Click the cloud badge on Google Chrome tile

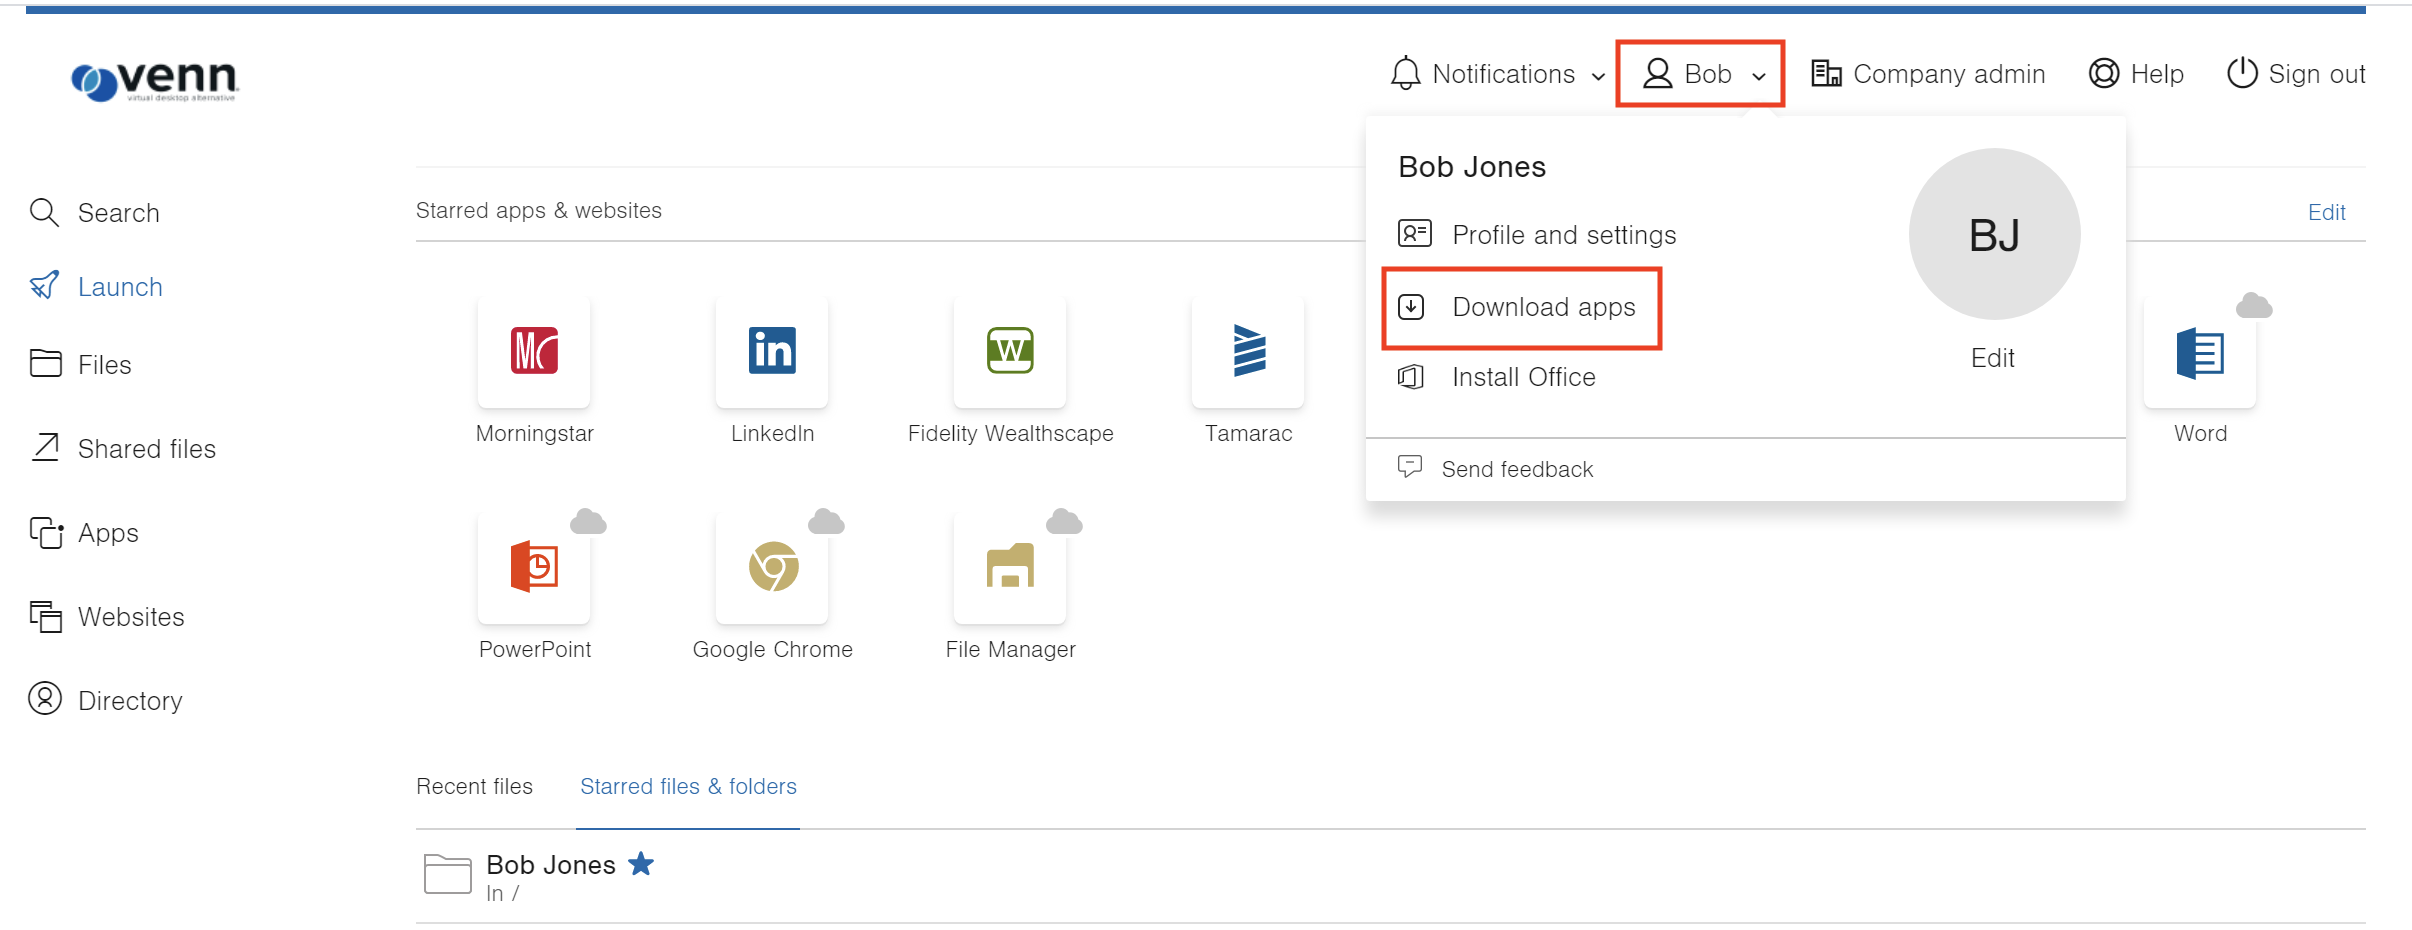tap(826, 522)
